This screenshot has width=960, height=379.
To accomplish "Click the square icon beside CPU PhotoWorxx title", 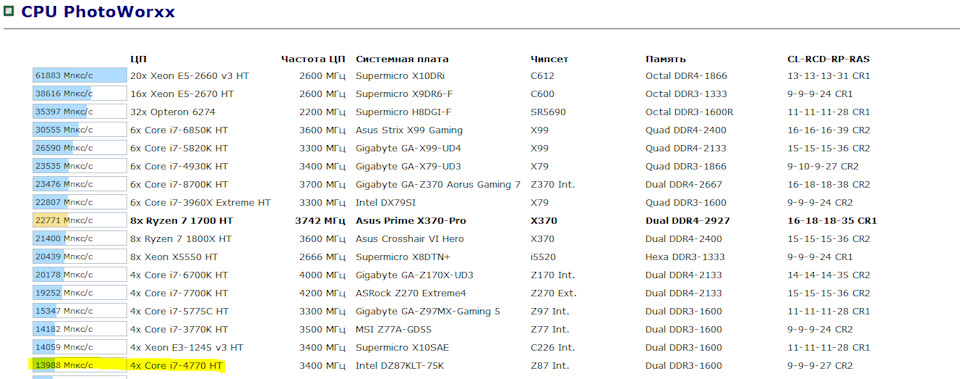I will [x=8, y=10].
